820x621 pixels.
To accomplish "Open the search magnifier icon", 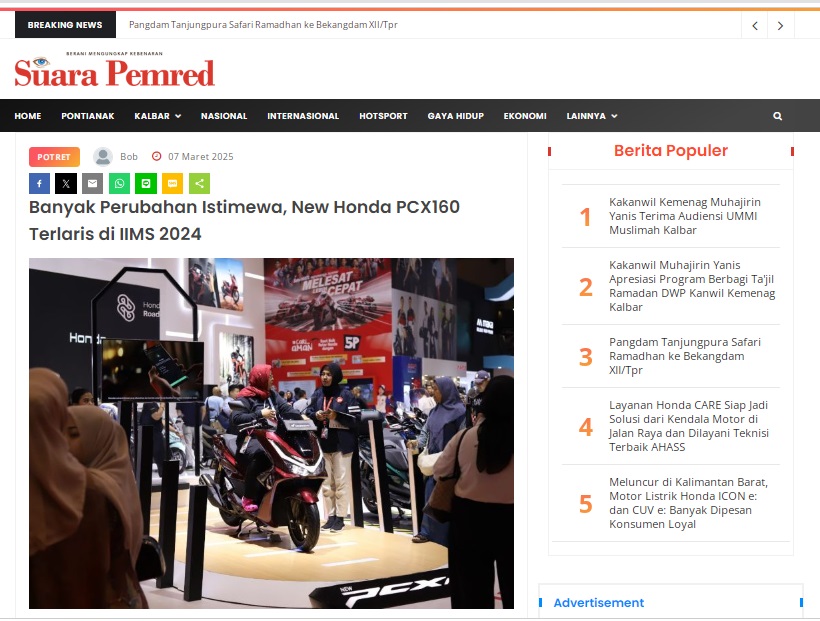I will (x=778, y=116).
